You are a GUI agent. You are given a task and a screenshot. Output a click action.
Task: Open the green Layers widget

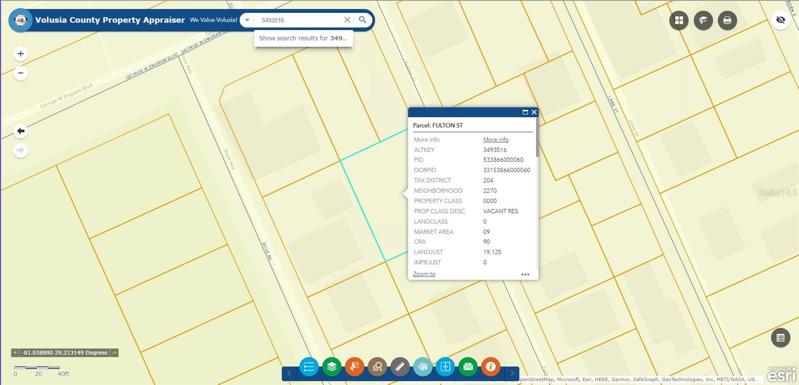(x=332, y=366)
